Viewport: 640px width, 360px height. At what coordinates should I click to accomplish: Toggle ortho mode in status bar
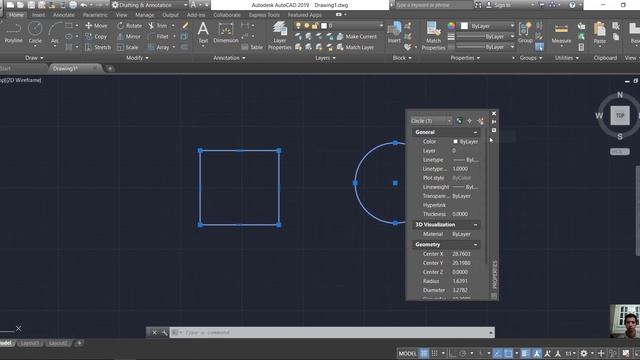click(x=452, y=353)
